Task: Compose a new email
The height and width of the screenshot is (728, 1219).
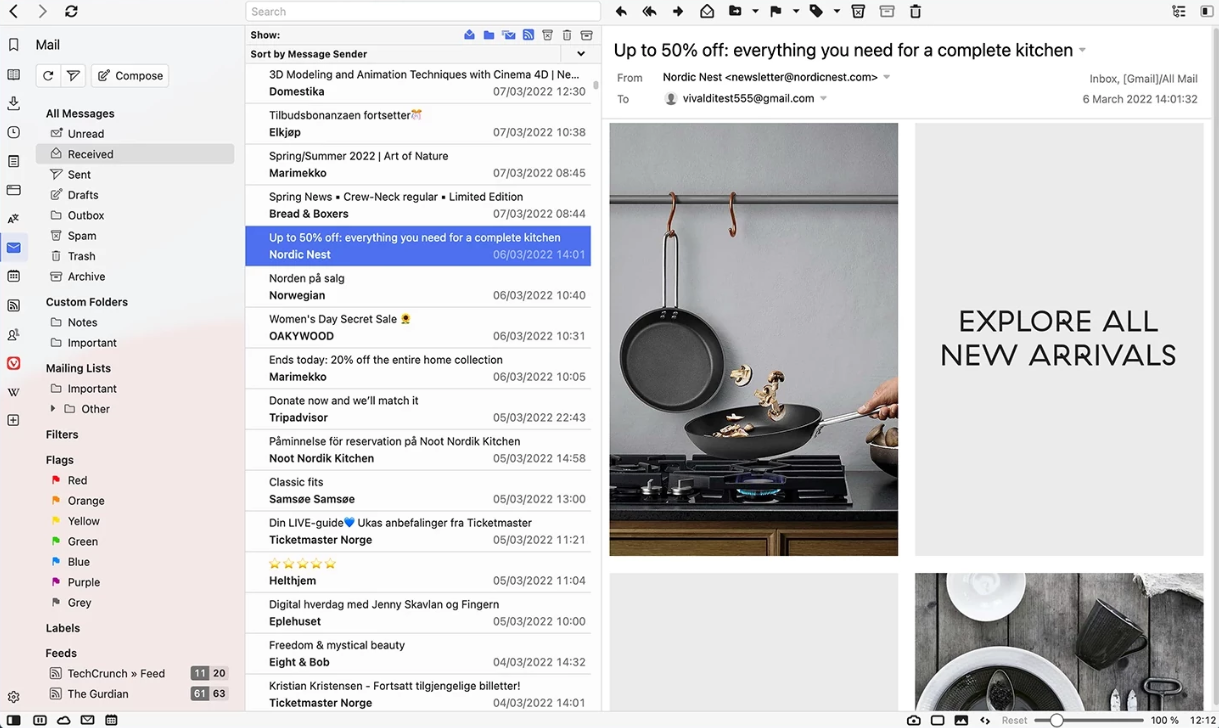Action: point(130,75)
